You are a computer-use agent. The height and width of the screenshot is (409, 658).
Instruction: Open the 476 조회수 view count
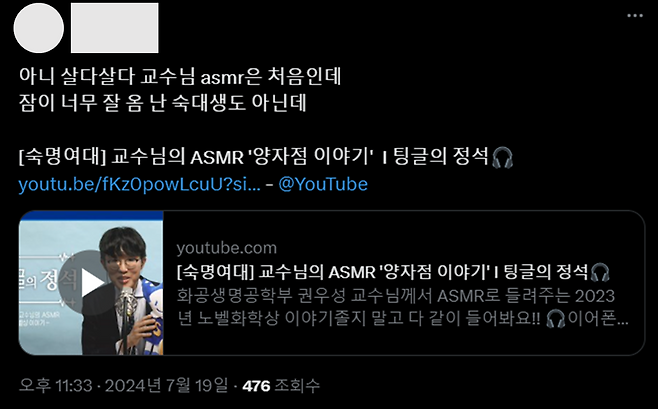click(x=281, y=385)
